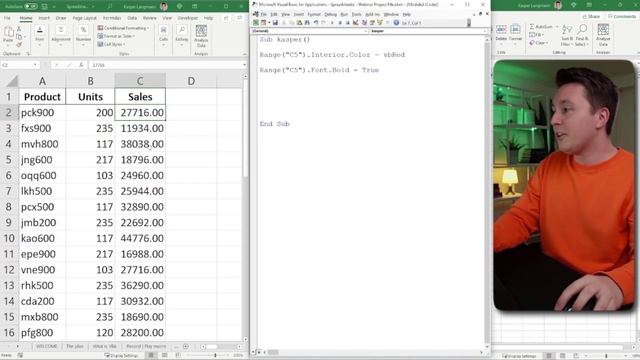Click the Select All corner triangle

(x=12, y=81)
